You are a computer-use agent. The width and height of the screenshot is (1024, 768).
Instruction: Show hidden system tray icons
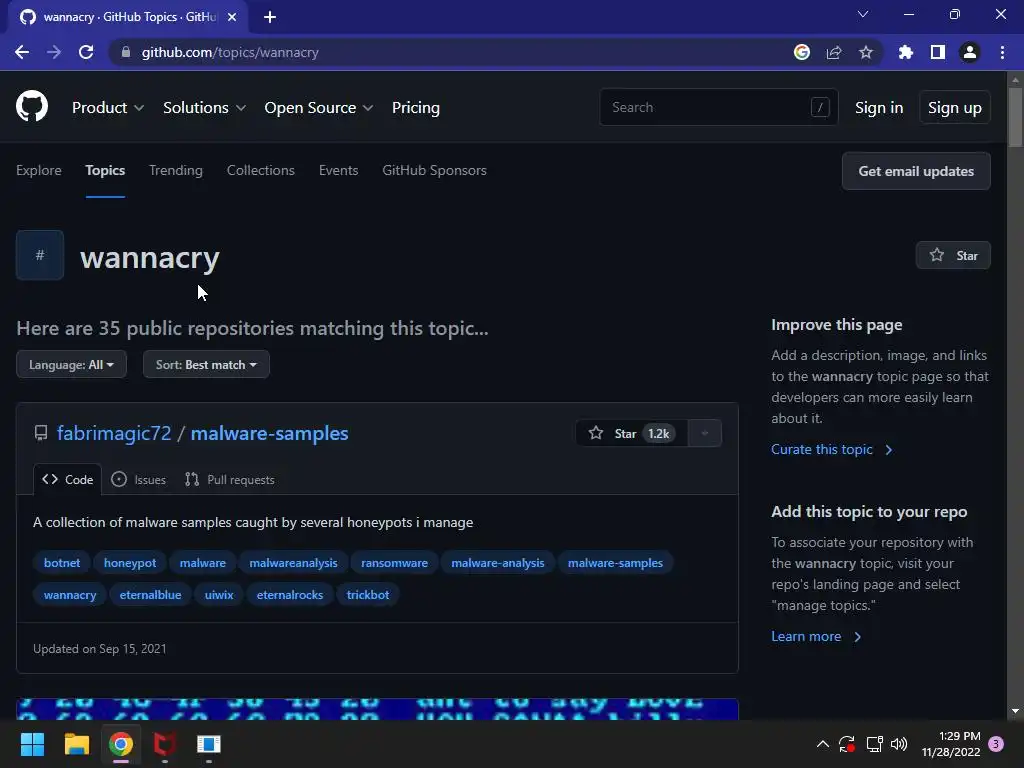click(x=823, y=744)
